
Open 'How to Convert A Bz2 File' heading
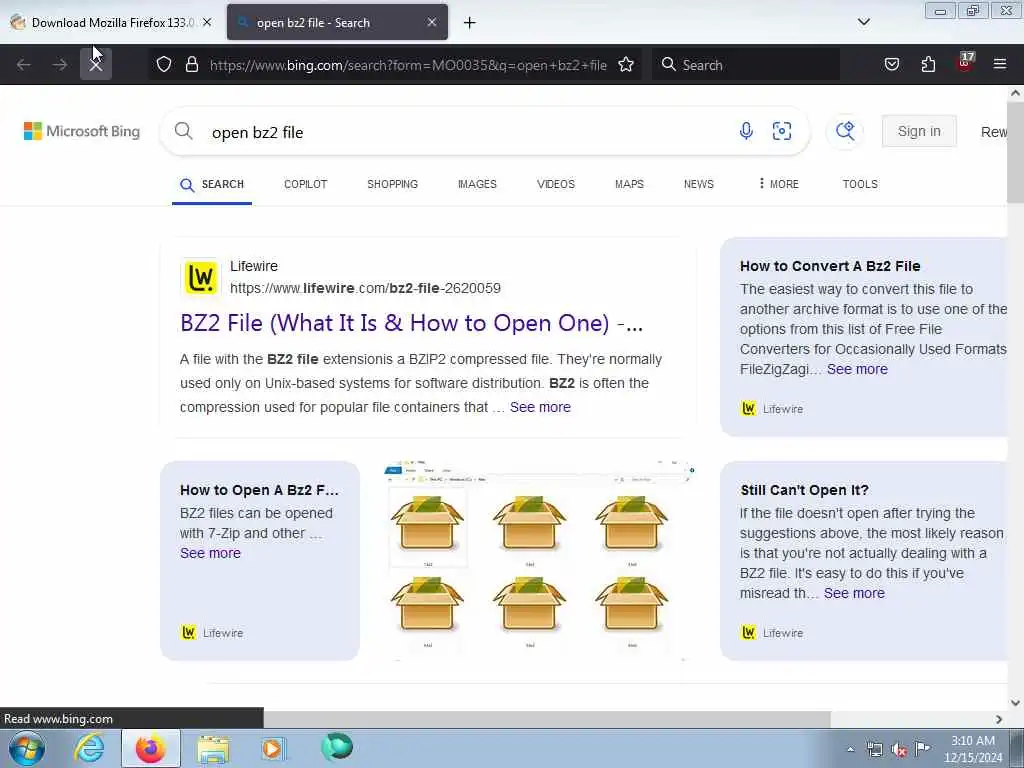click(830, 266)
